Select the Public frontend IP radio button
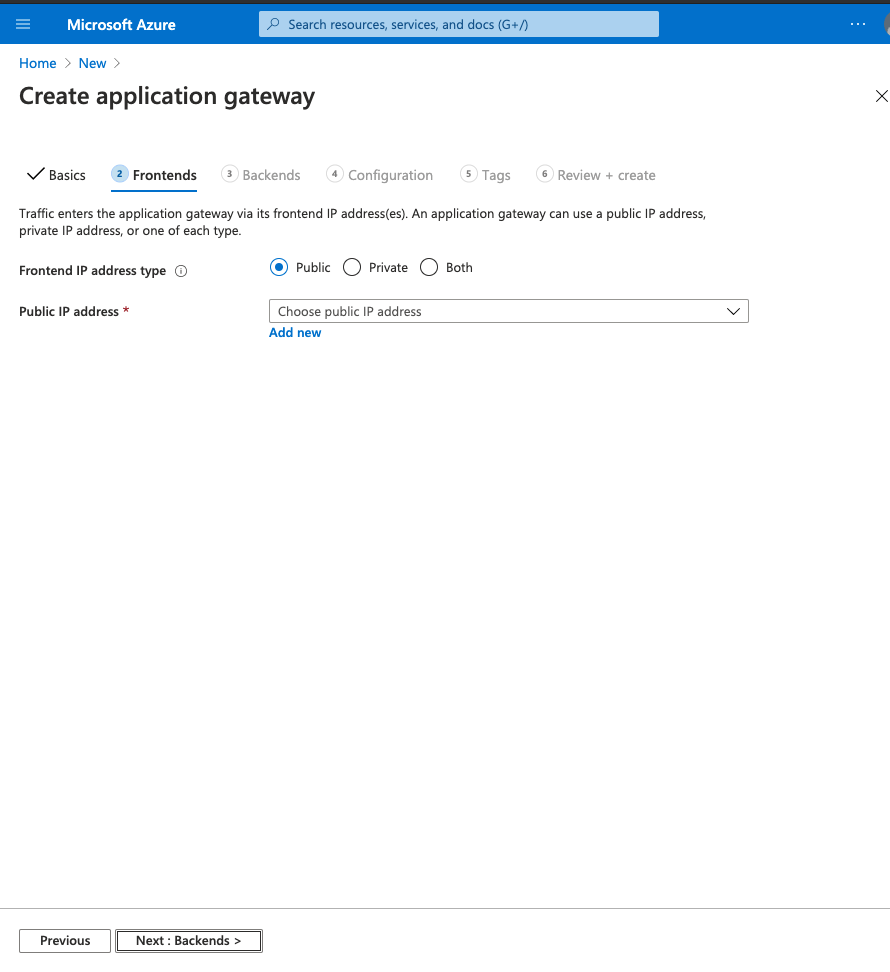Screen dimensions: 890x972 click(x=279, y=267)
